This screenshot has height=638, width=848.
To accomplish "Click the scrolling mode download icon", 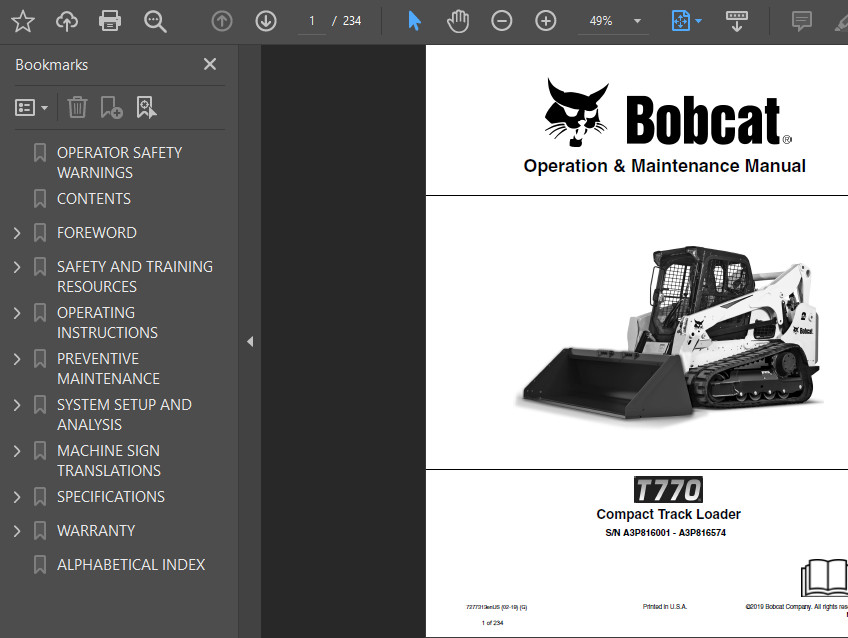I will pos(737,21).
